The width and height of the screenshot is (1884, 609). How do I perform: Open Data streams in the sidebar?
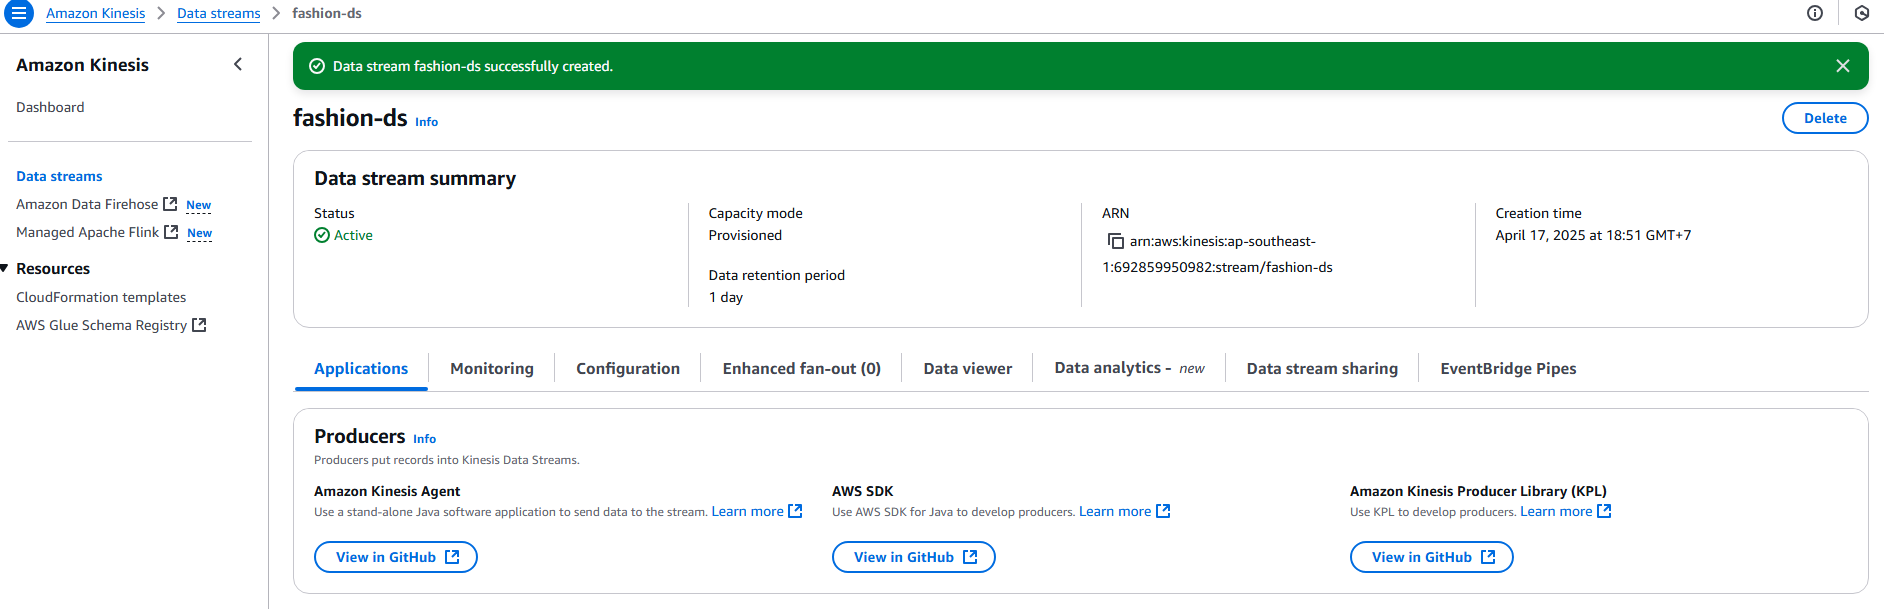(x=59, y=176)
